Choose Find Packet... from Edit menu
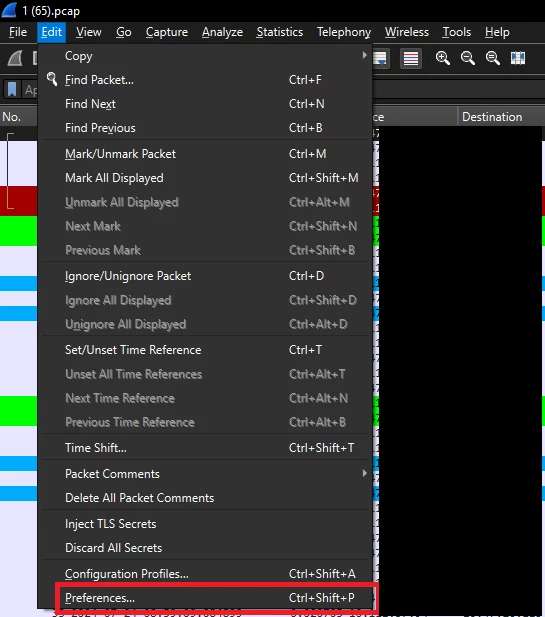Viewport: 545px width, 617px height. click(205, 80)
